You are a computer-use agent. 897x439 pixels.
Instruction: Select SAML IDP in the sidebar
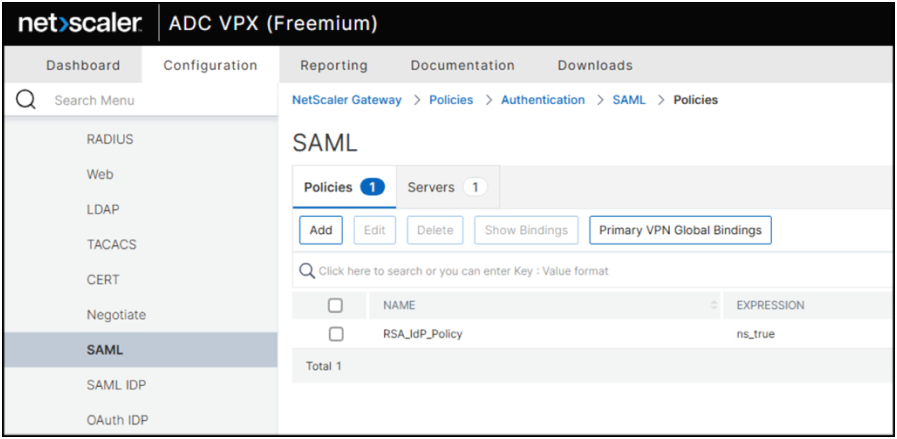coord(117,385)
